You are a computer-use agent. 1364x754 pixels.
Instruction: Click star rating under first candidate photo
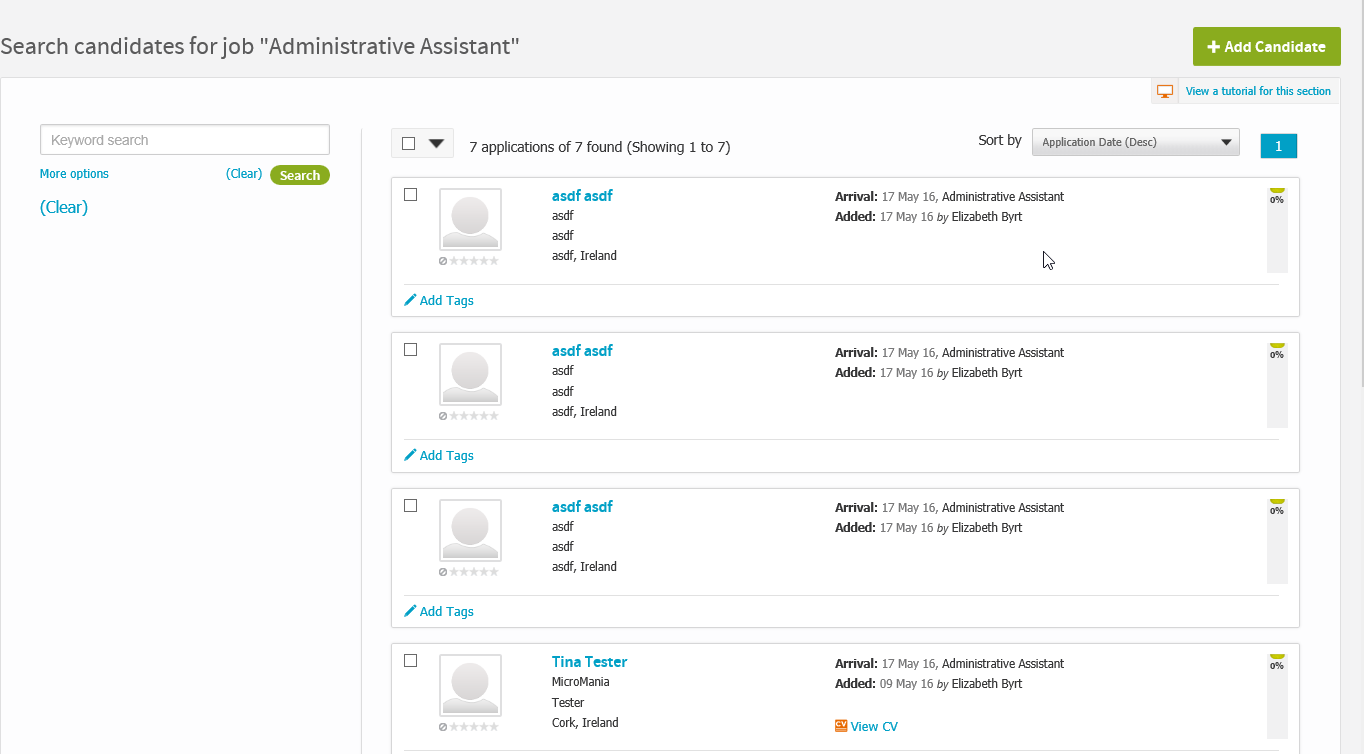click(473, 261)
